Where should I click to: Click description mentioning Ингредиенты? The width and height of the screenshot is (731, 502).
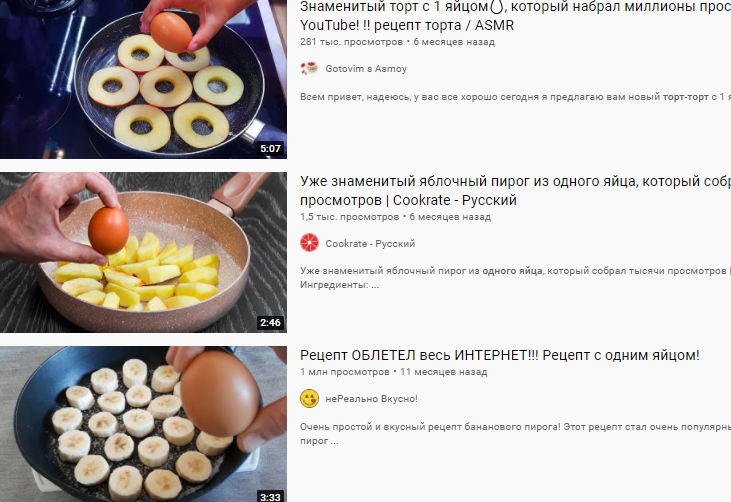coord(515,278)
